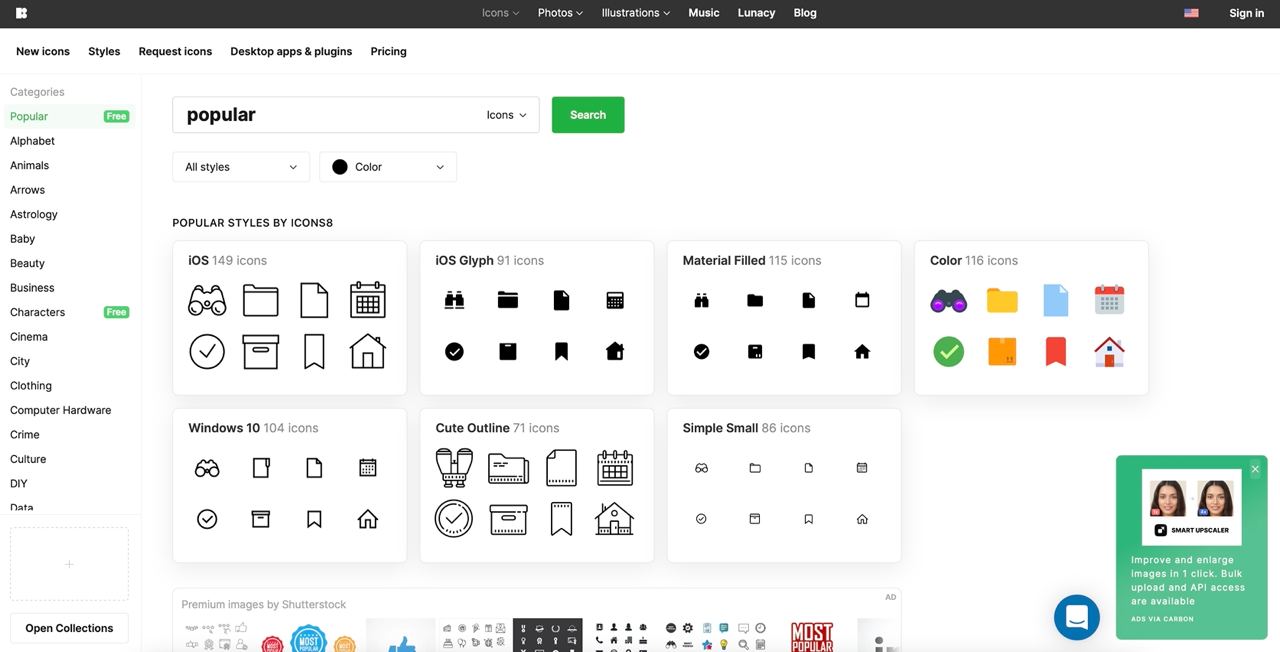
Task: Click purple binoculars in Color card
Action: 948,300
